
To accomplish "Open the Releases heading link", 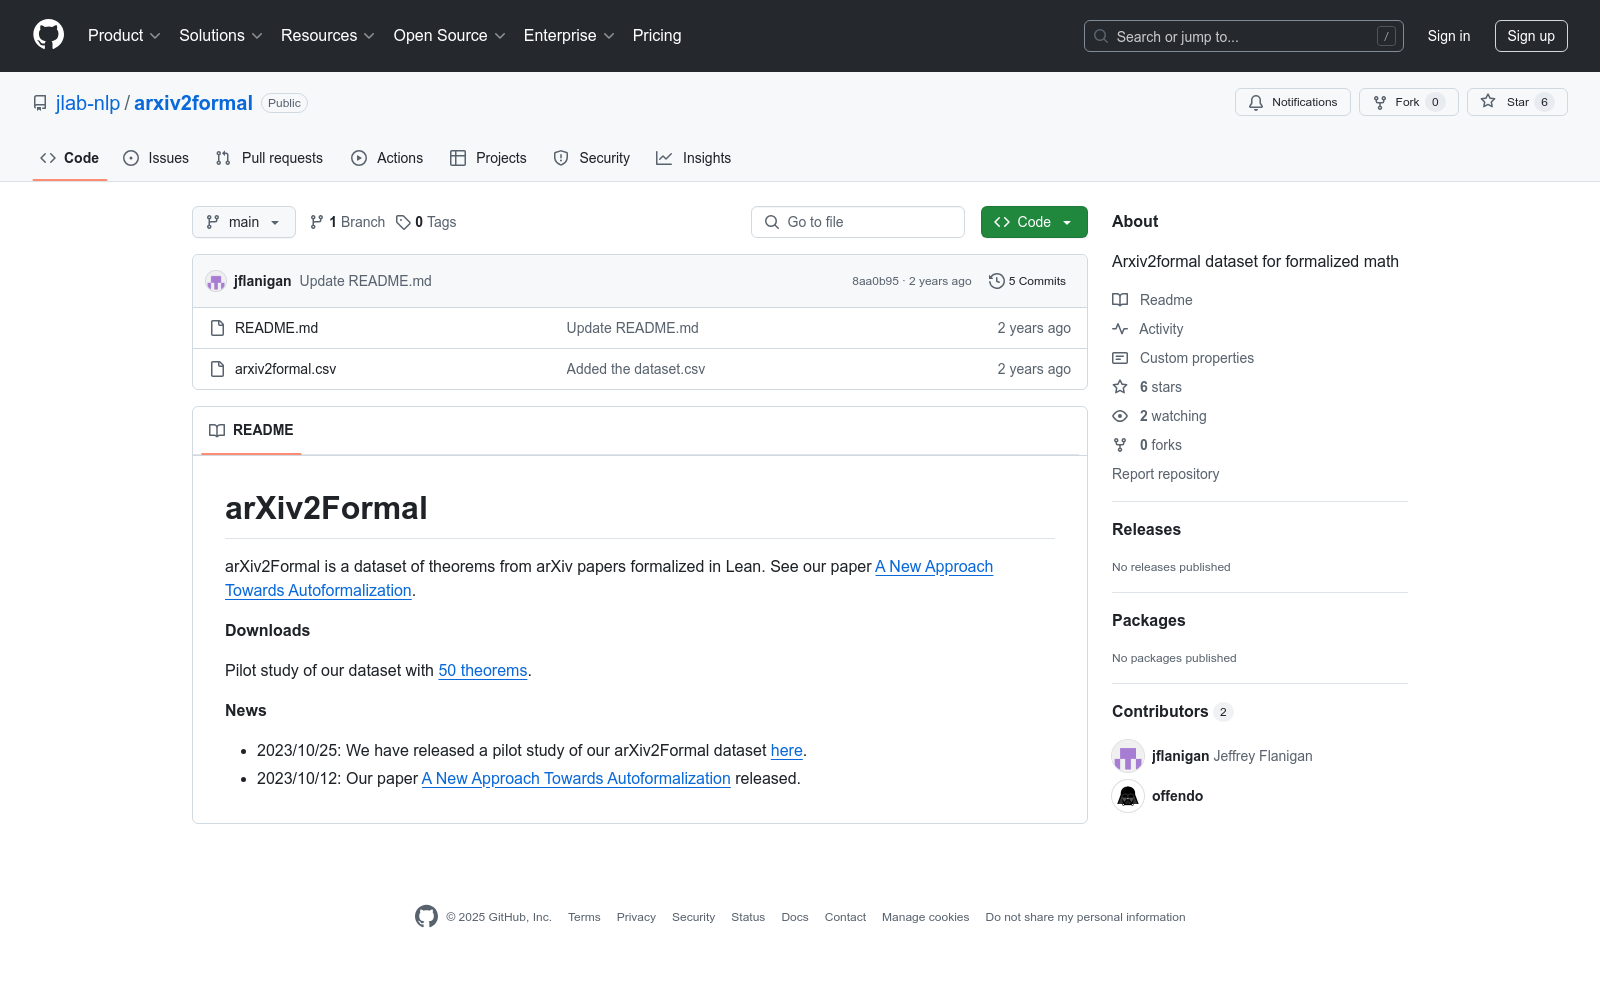I will [1146, 530].
